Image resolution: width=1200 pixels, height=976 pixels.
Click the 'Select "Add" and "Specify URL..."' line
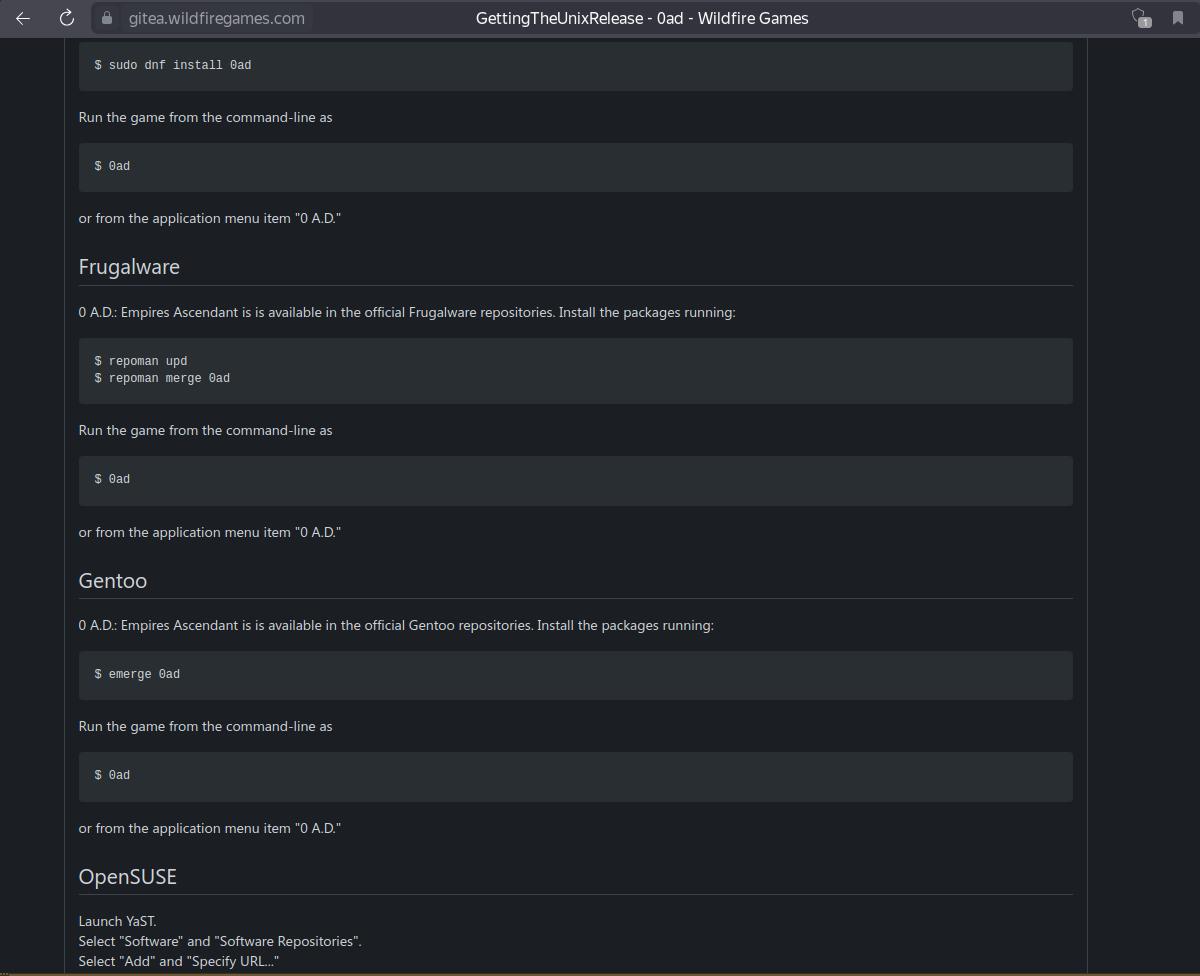click(179, 961)
